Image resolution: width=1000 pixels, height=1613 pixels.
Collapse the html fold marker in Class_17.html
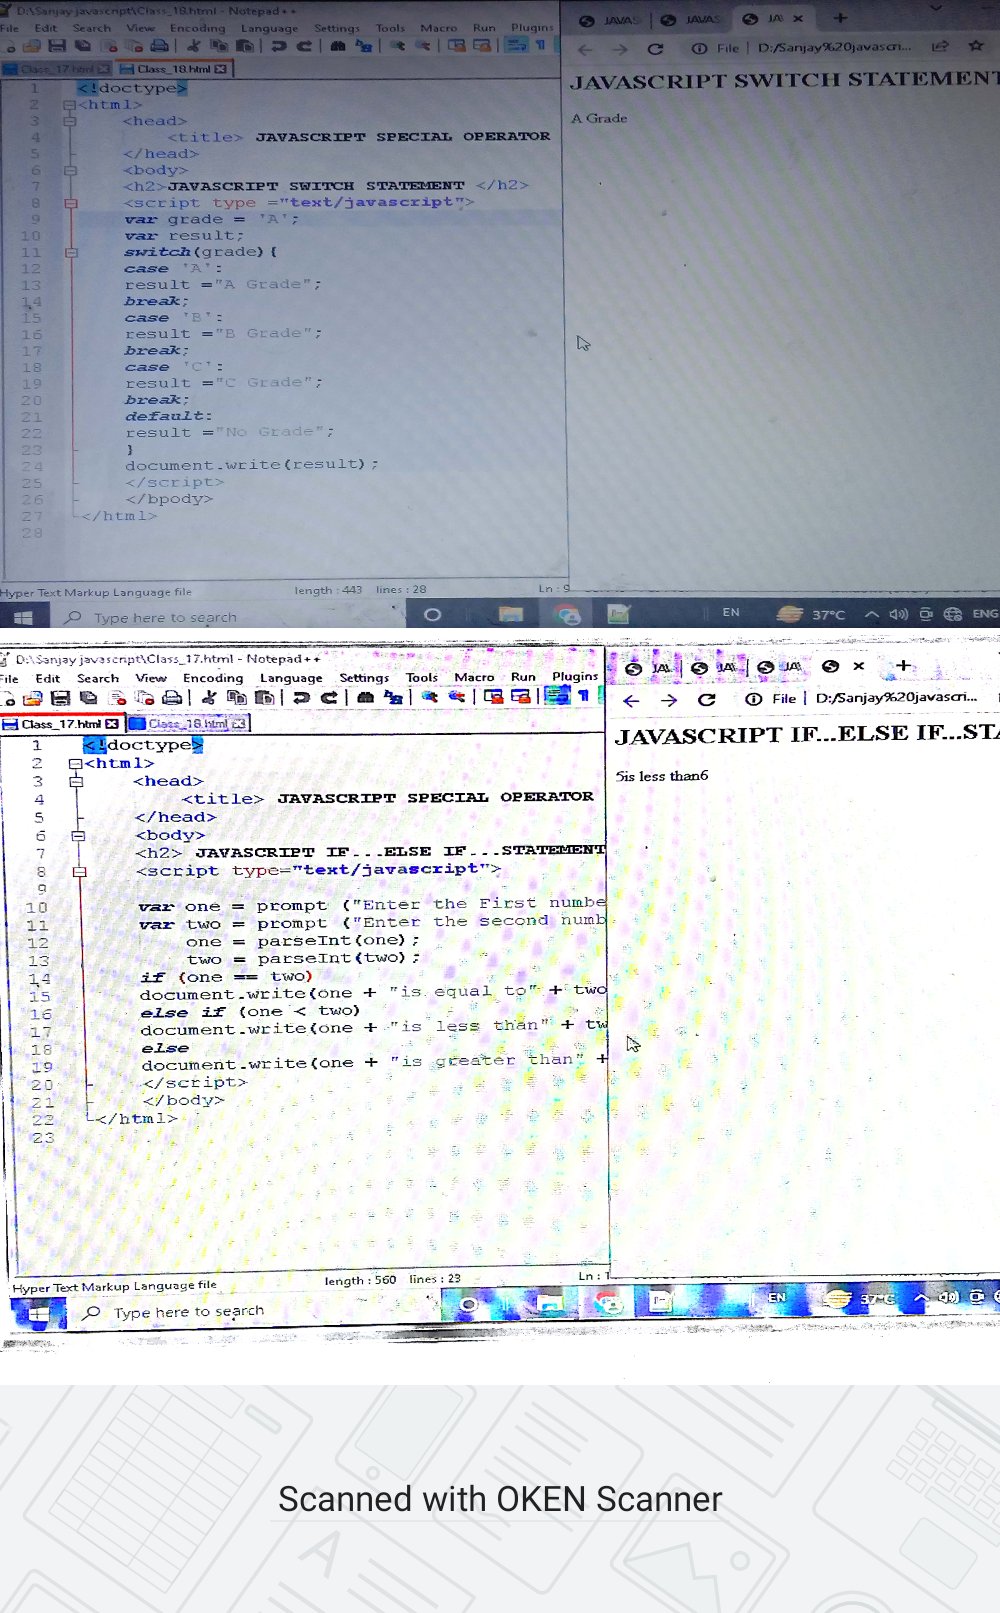click(x=75, y=764)
